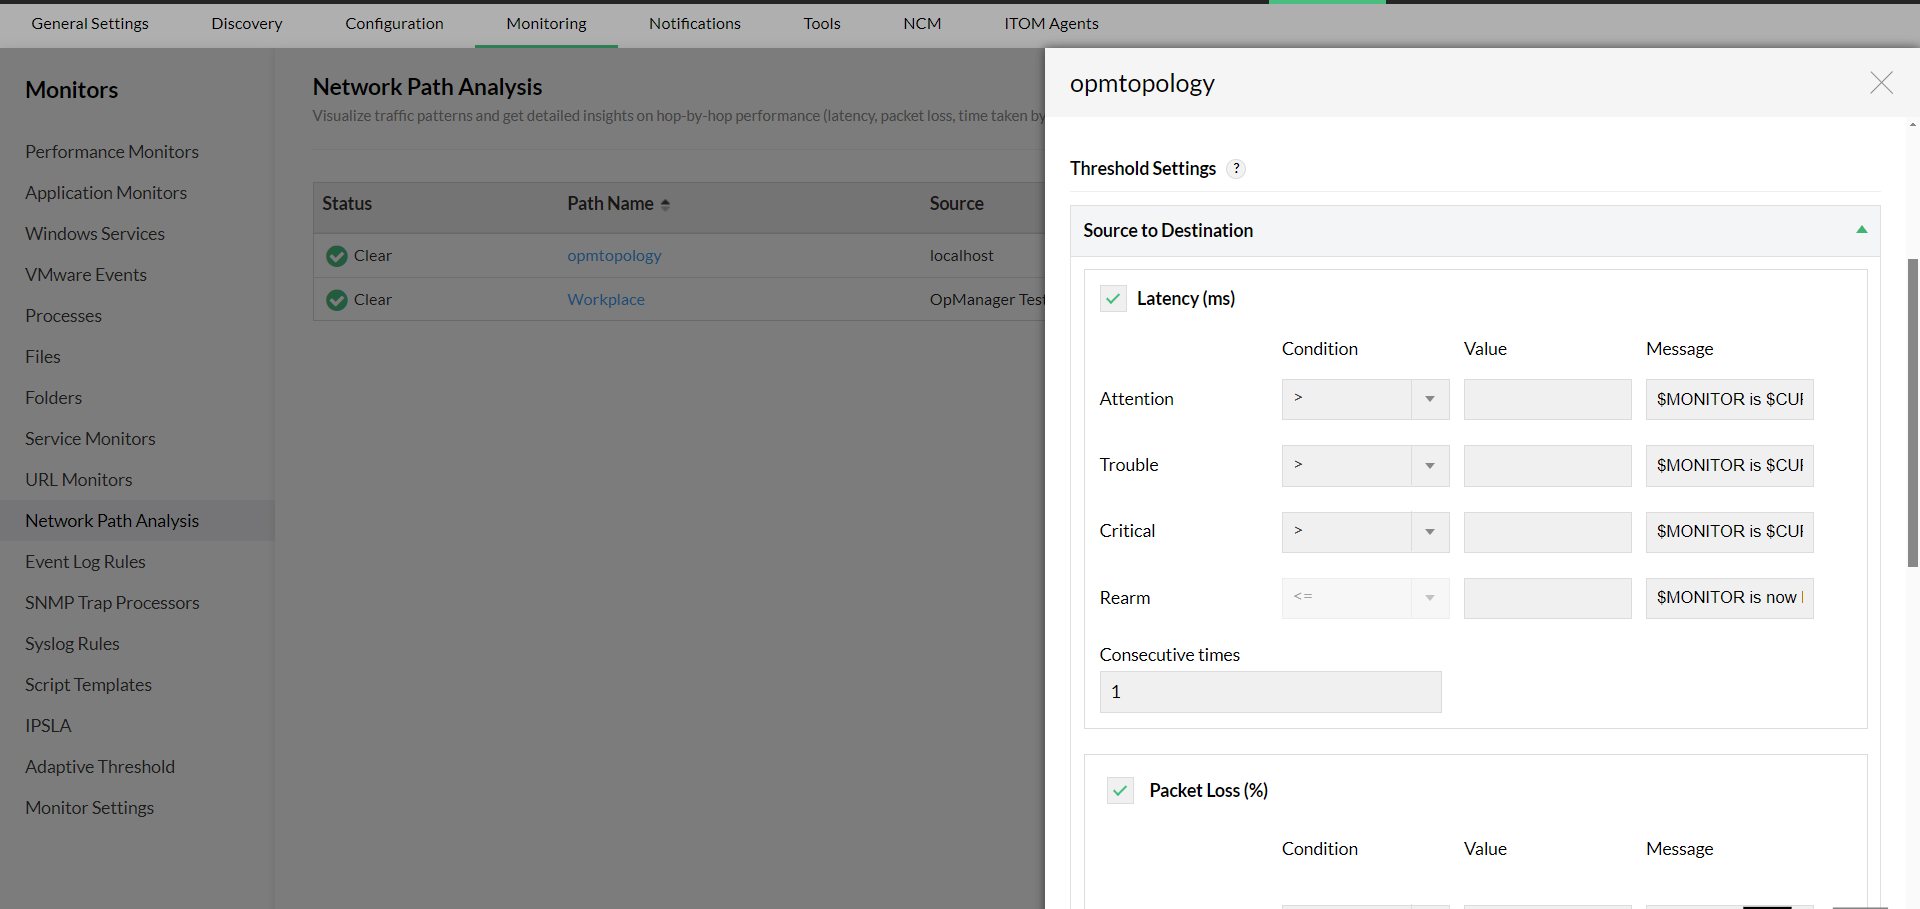Image resolution: width=1920 pixels, height=909 pixels.
Task: Click the green Clear status icon beside opmtopology
Action: [x=336, y=256]
